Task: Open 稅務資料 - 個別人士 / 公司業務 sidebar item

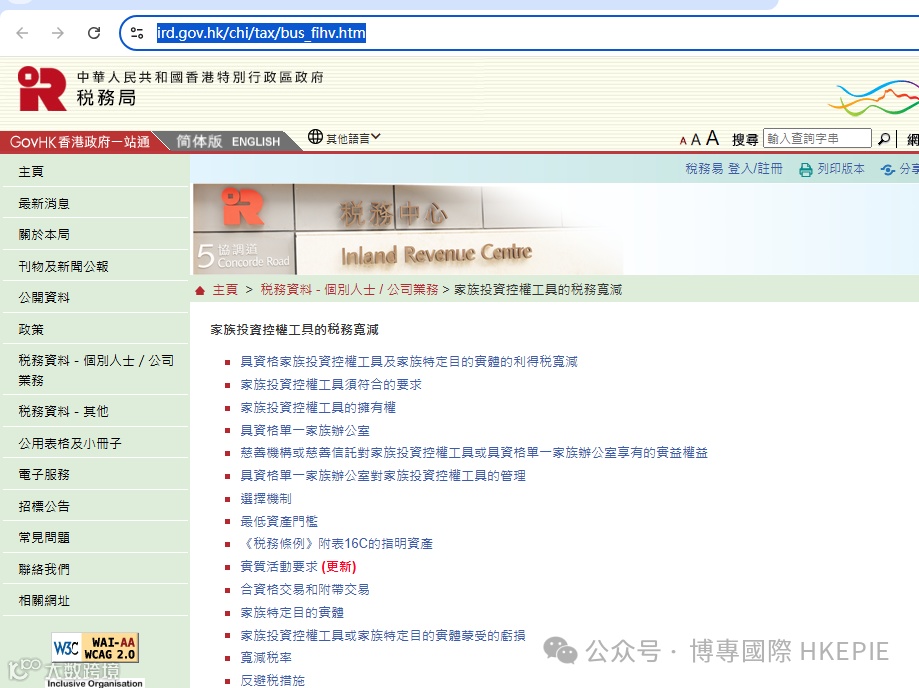Action: [96, 370]
